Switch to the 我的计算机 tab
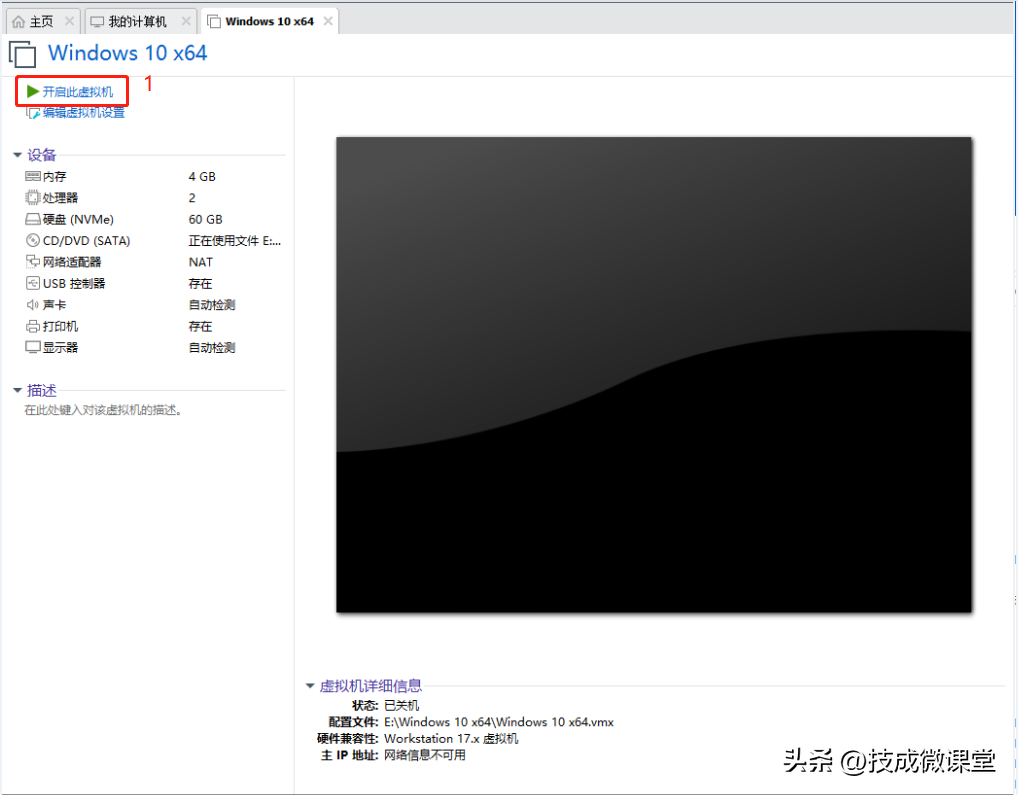The image size is (1018, 796). pos(141,21)
